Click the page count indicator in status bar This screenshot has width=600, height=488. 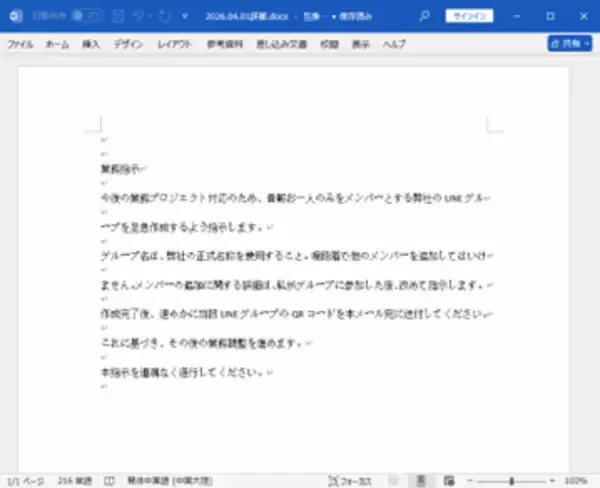(25, 481)
